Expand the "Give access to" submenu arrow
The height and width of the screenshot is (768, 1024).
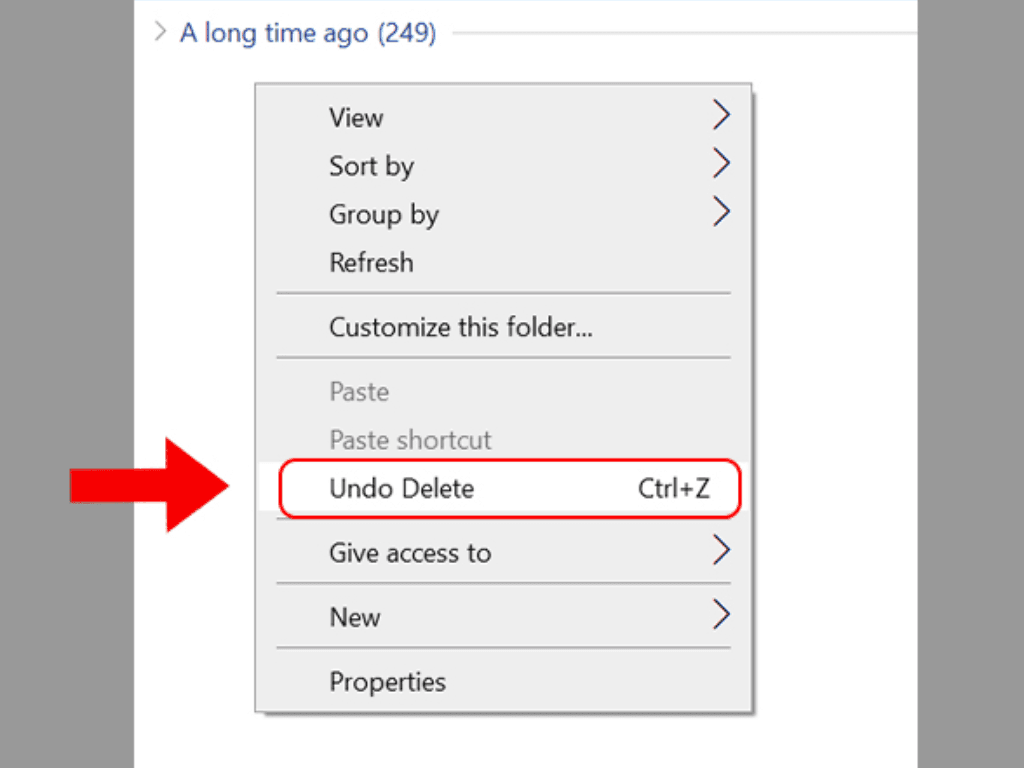[x=720, y=551]
